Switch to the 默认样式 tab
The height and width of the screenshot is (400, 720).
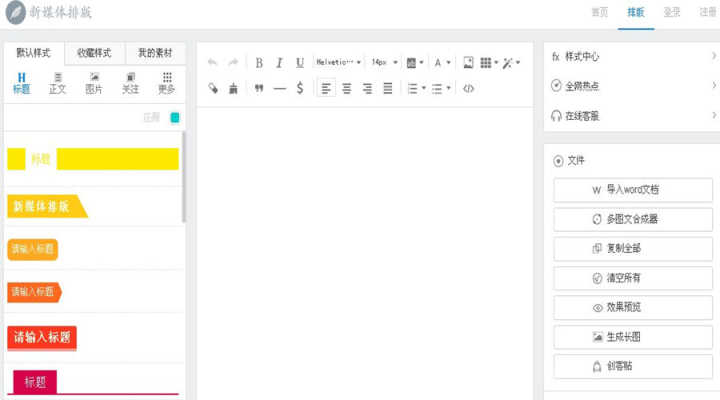click(x=34, y=53)
